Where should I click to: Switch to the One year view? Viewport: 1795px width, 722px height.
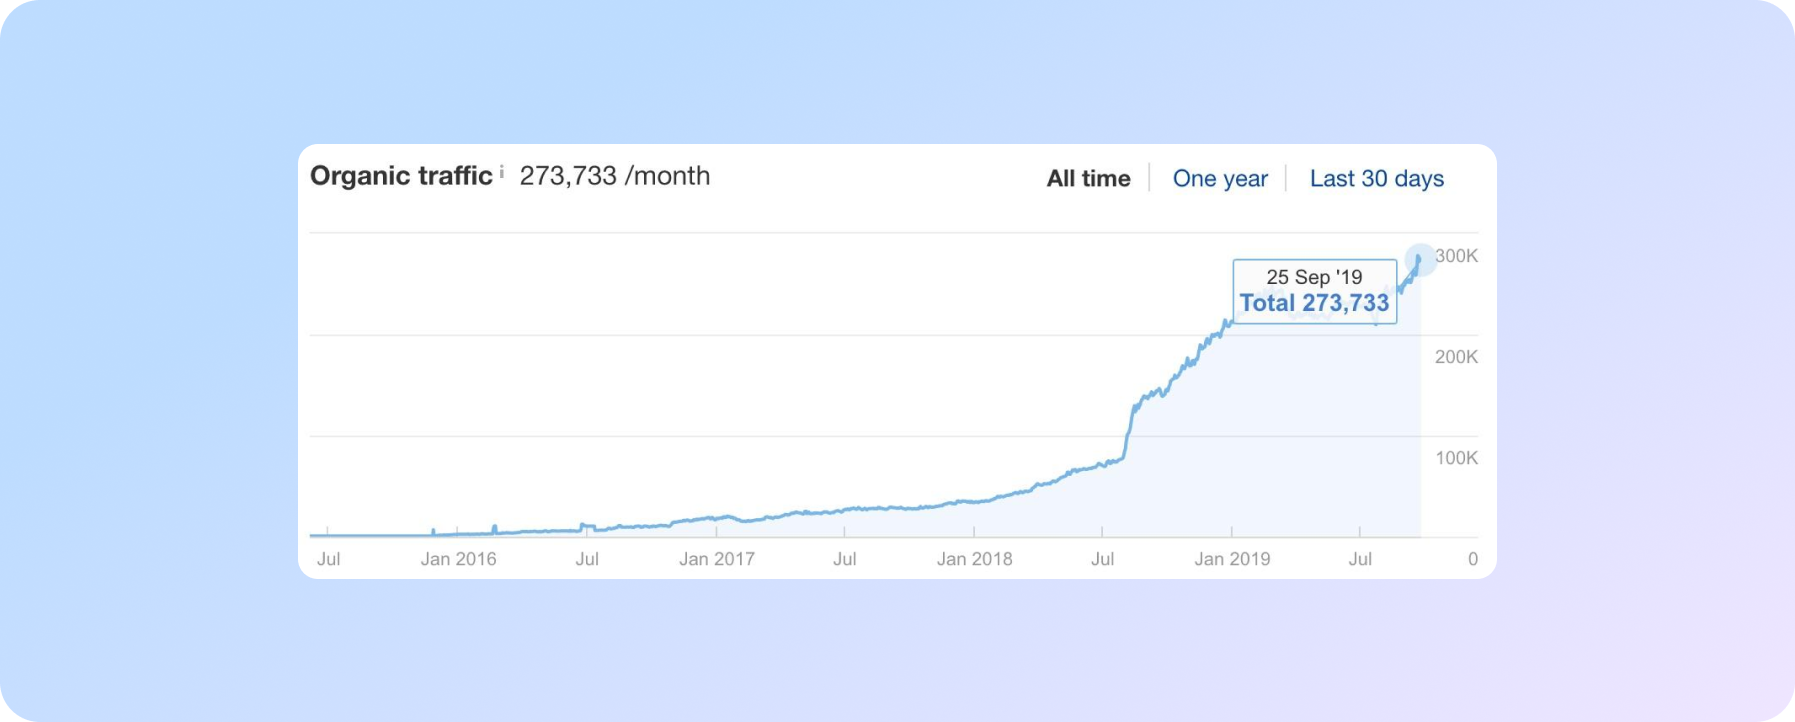(1220, 178)
